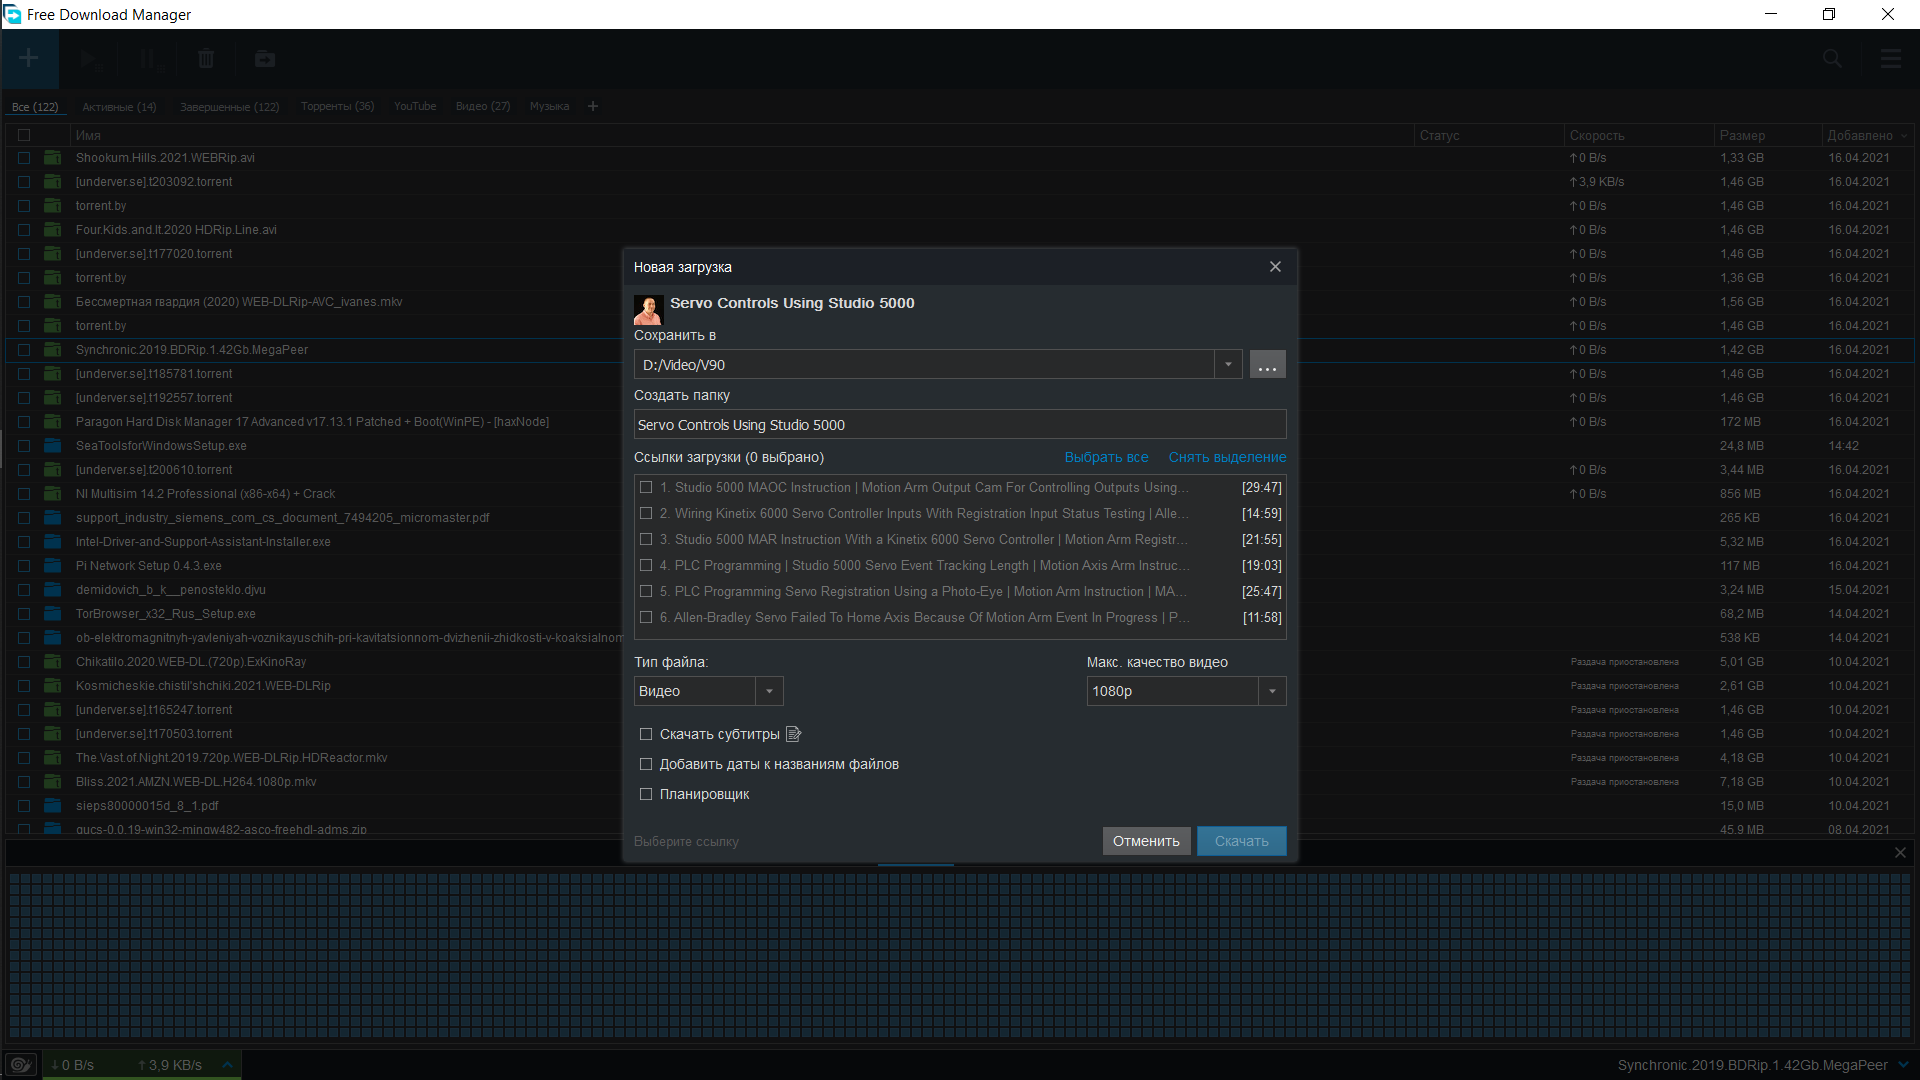
Task: Close the bottom details panel
Action: 1900,853
